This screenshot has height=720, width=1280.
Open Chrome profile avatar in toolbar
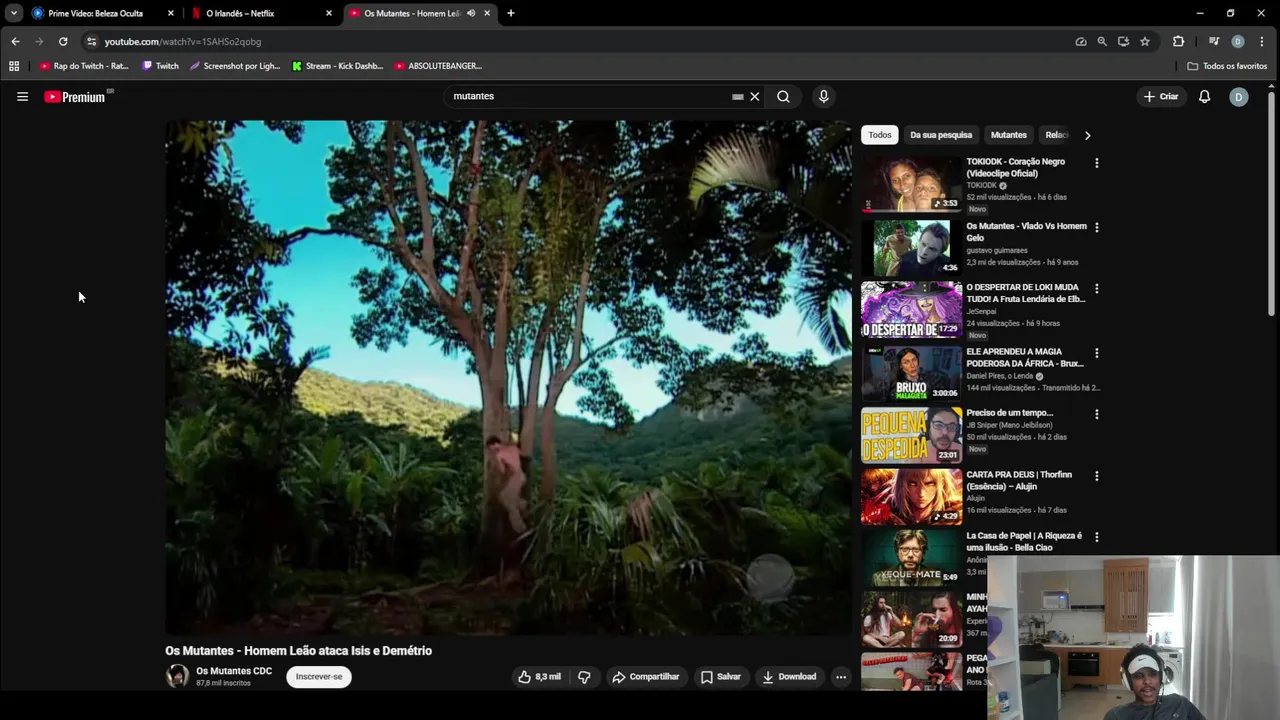1238,41
